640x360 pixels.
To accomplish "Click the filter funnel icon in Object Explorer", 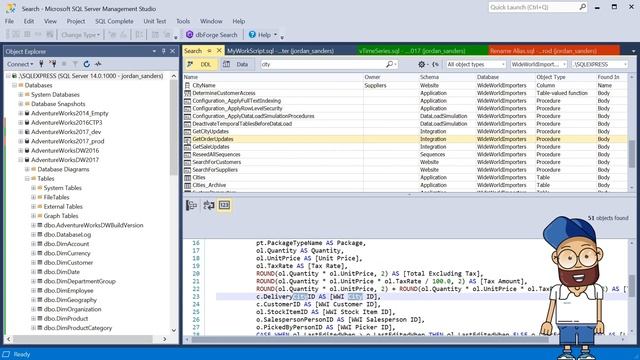I will 75,64.
